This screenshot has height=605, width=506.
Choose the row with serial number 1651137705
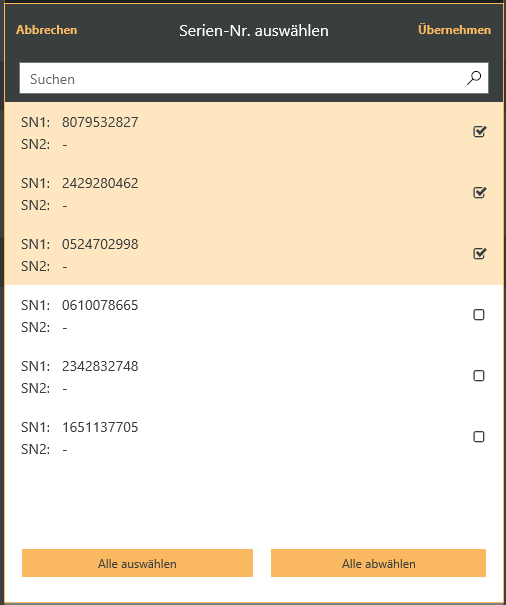[254, 438]
